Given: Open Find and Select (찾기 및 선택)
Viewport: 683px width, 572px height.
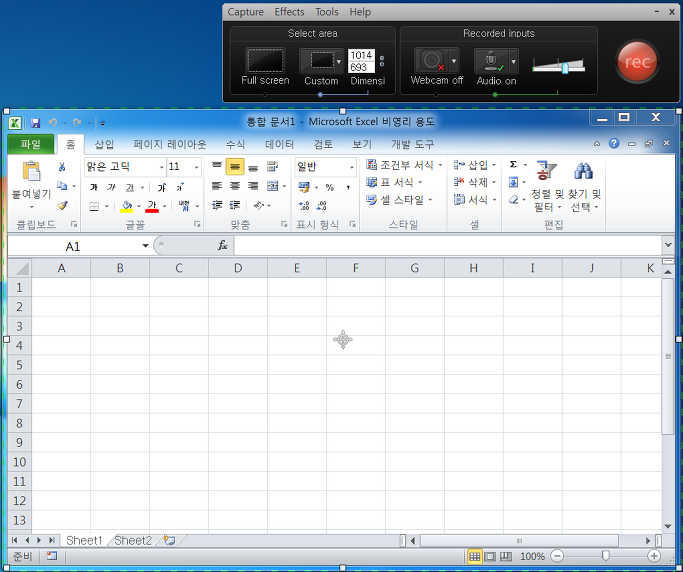Looking at the screenshot, I should [x=585, y=187].
